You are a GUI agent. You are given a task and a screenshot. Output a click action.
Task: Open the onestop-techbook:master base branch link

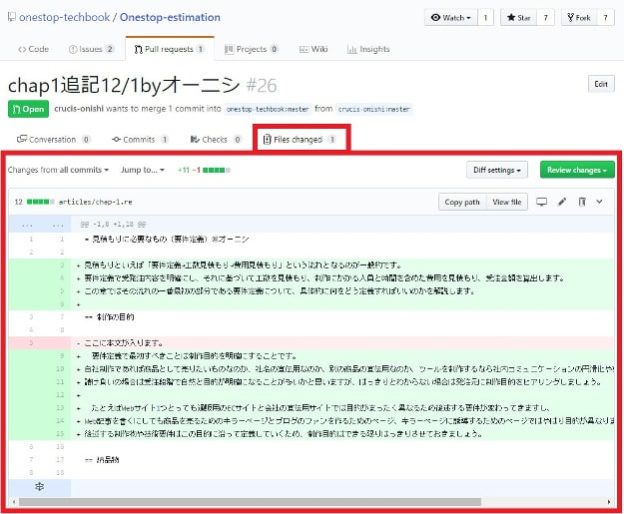click(x=267, y=109)
